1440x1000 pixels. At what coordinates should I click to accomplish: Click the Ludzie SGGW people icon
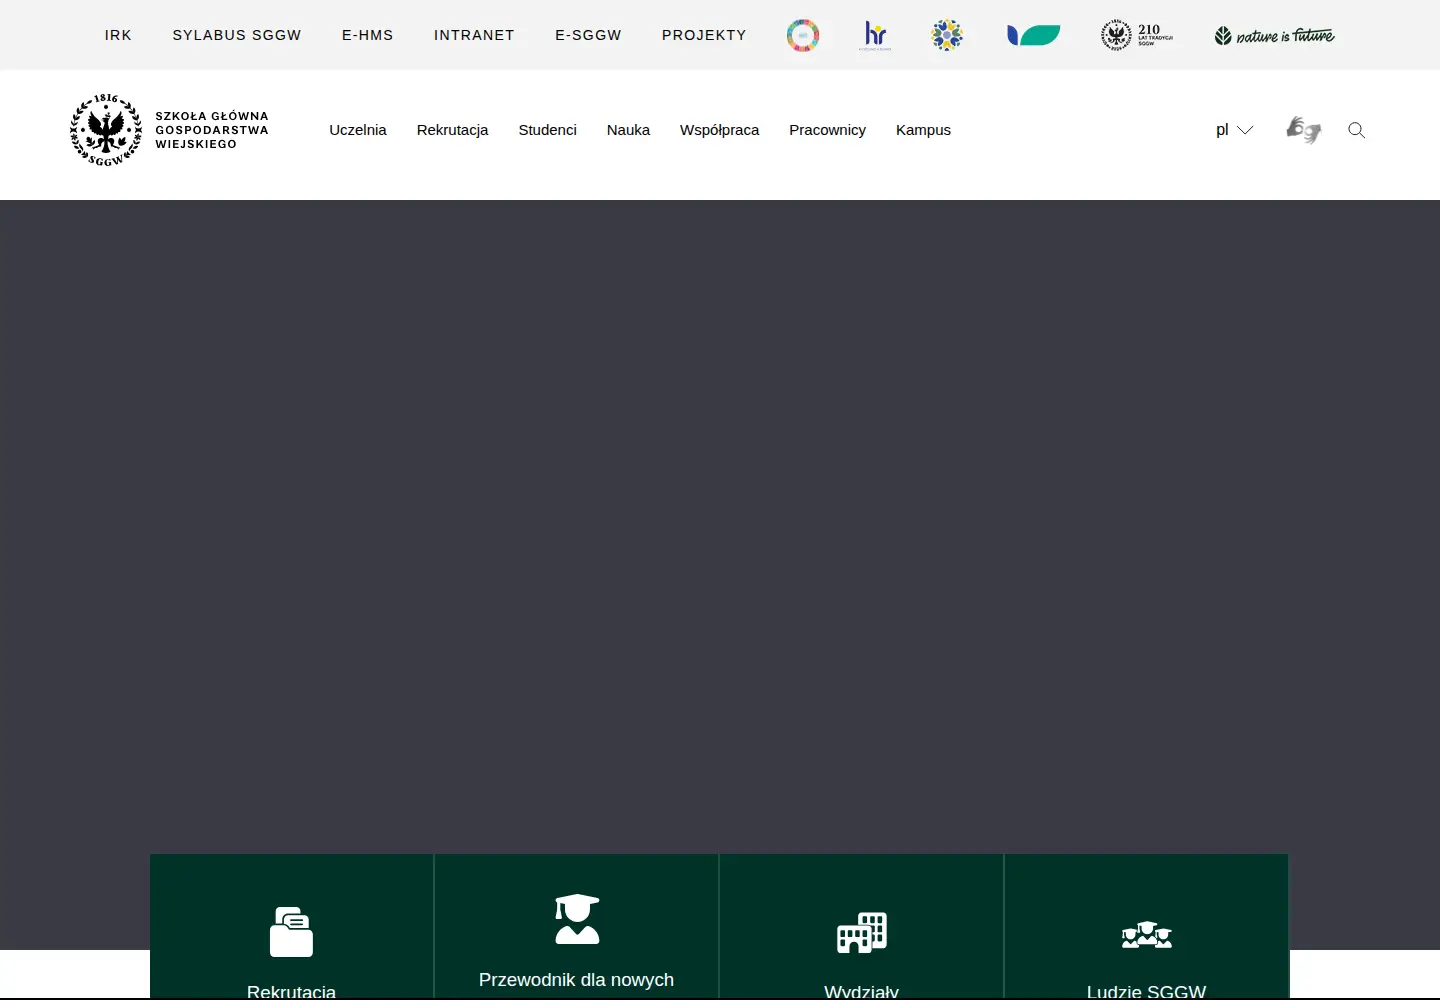click(x=1147, y=935)
